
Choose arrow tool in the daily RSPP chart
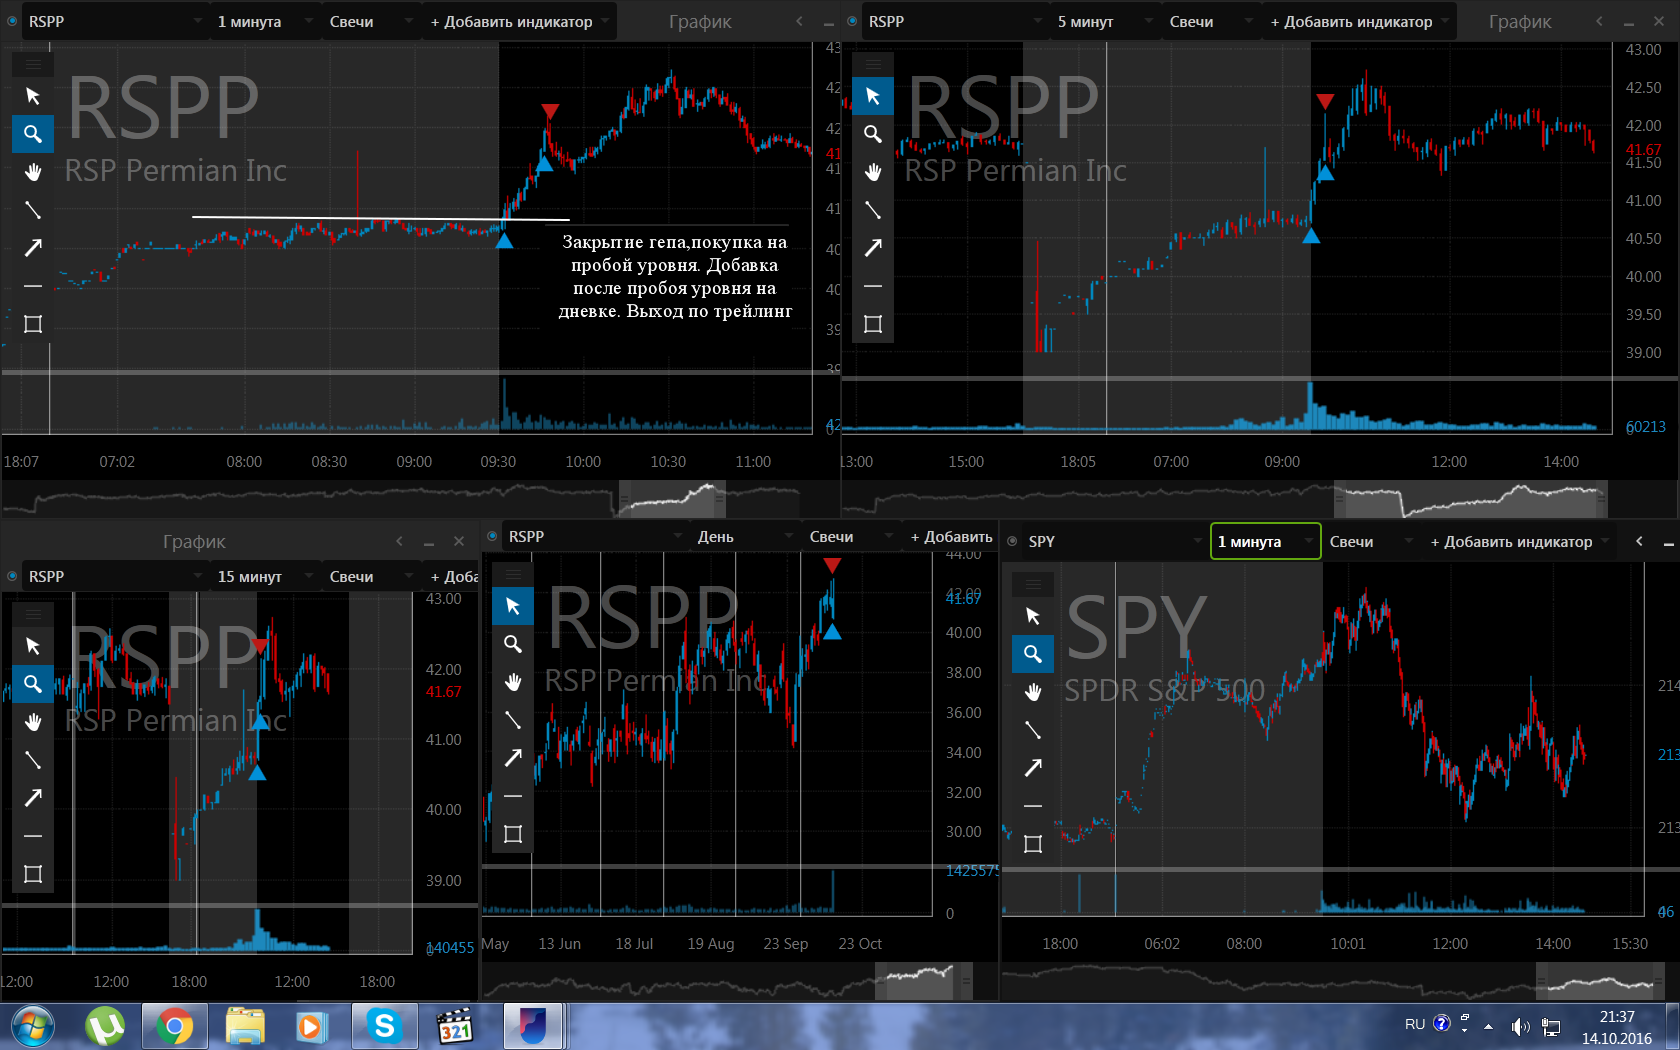tap(513, 758)
